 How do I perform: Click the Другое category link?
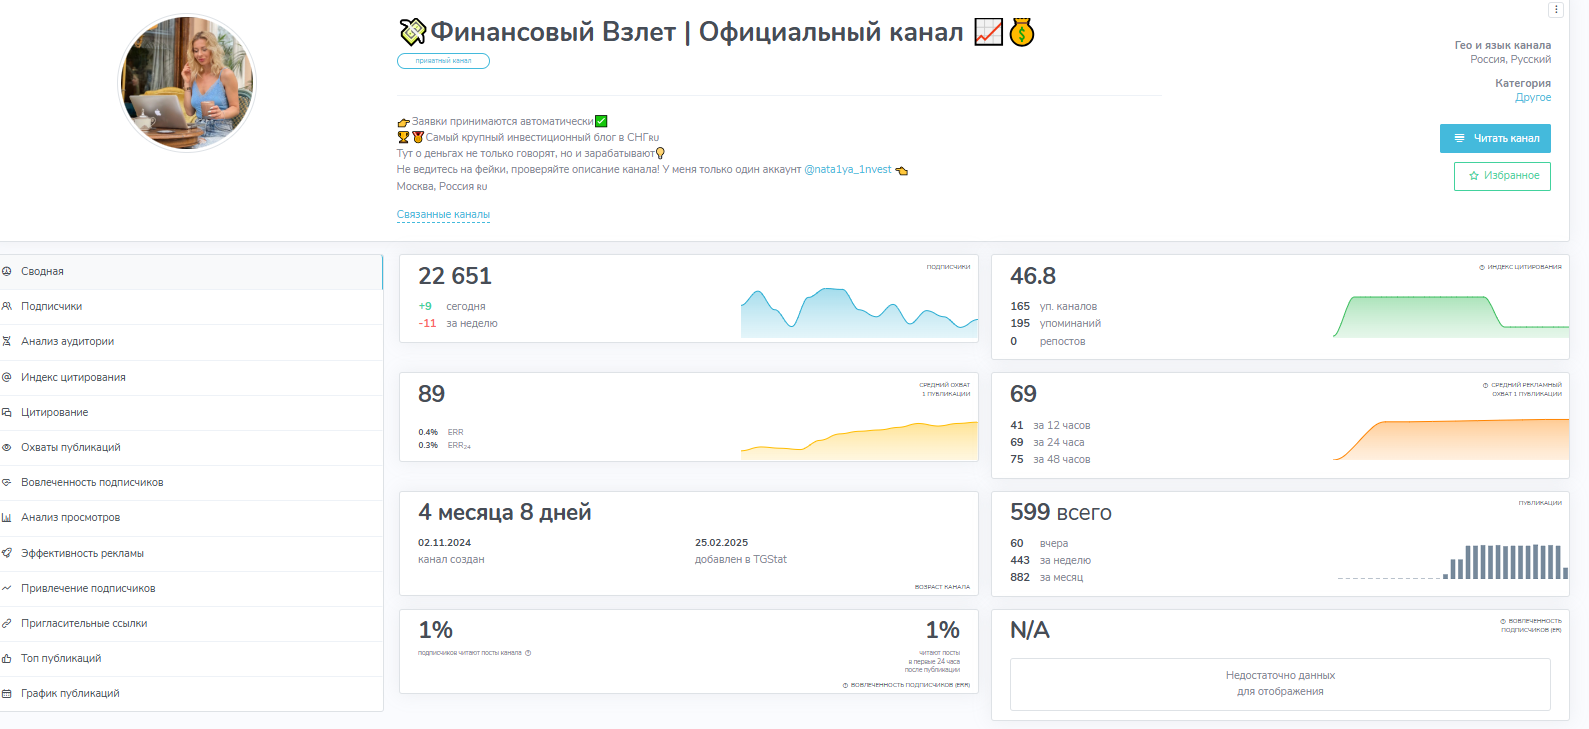coord(1533,98)
